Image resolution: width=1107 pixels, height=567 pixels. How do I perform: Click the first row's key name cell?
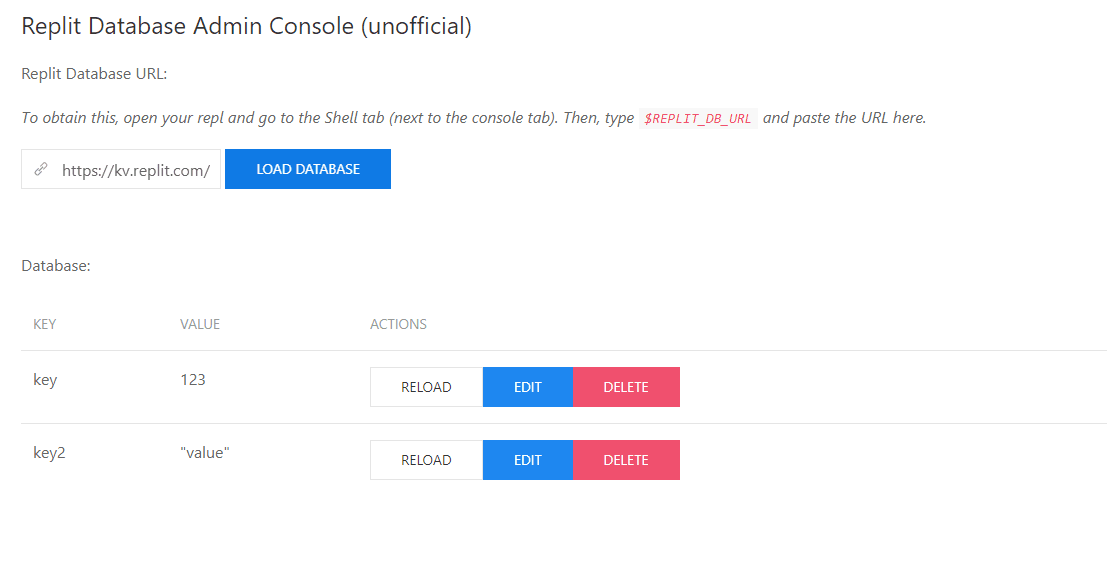[45, 380]
